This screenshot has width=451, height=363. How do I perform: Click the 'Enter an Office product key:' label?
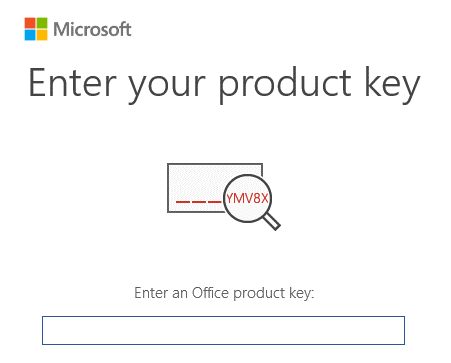pos(224,293)
